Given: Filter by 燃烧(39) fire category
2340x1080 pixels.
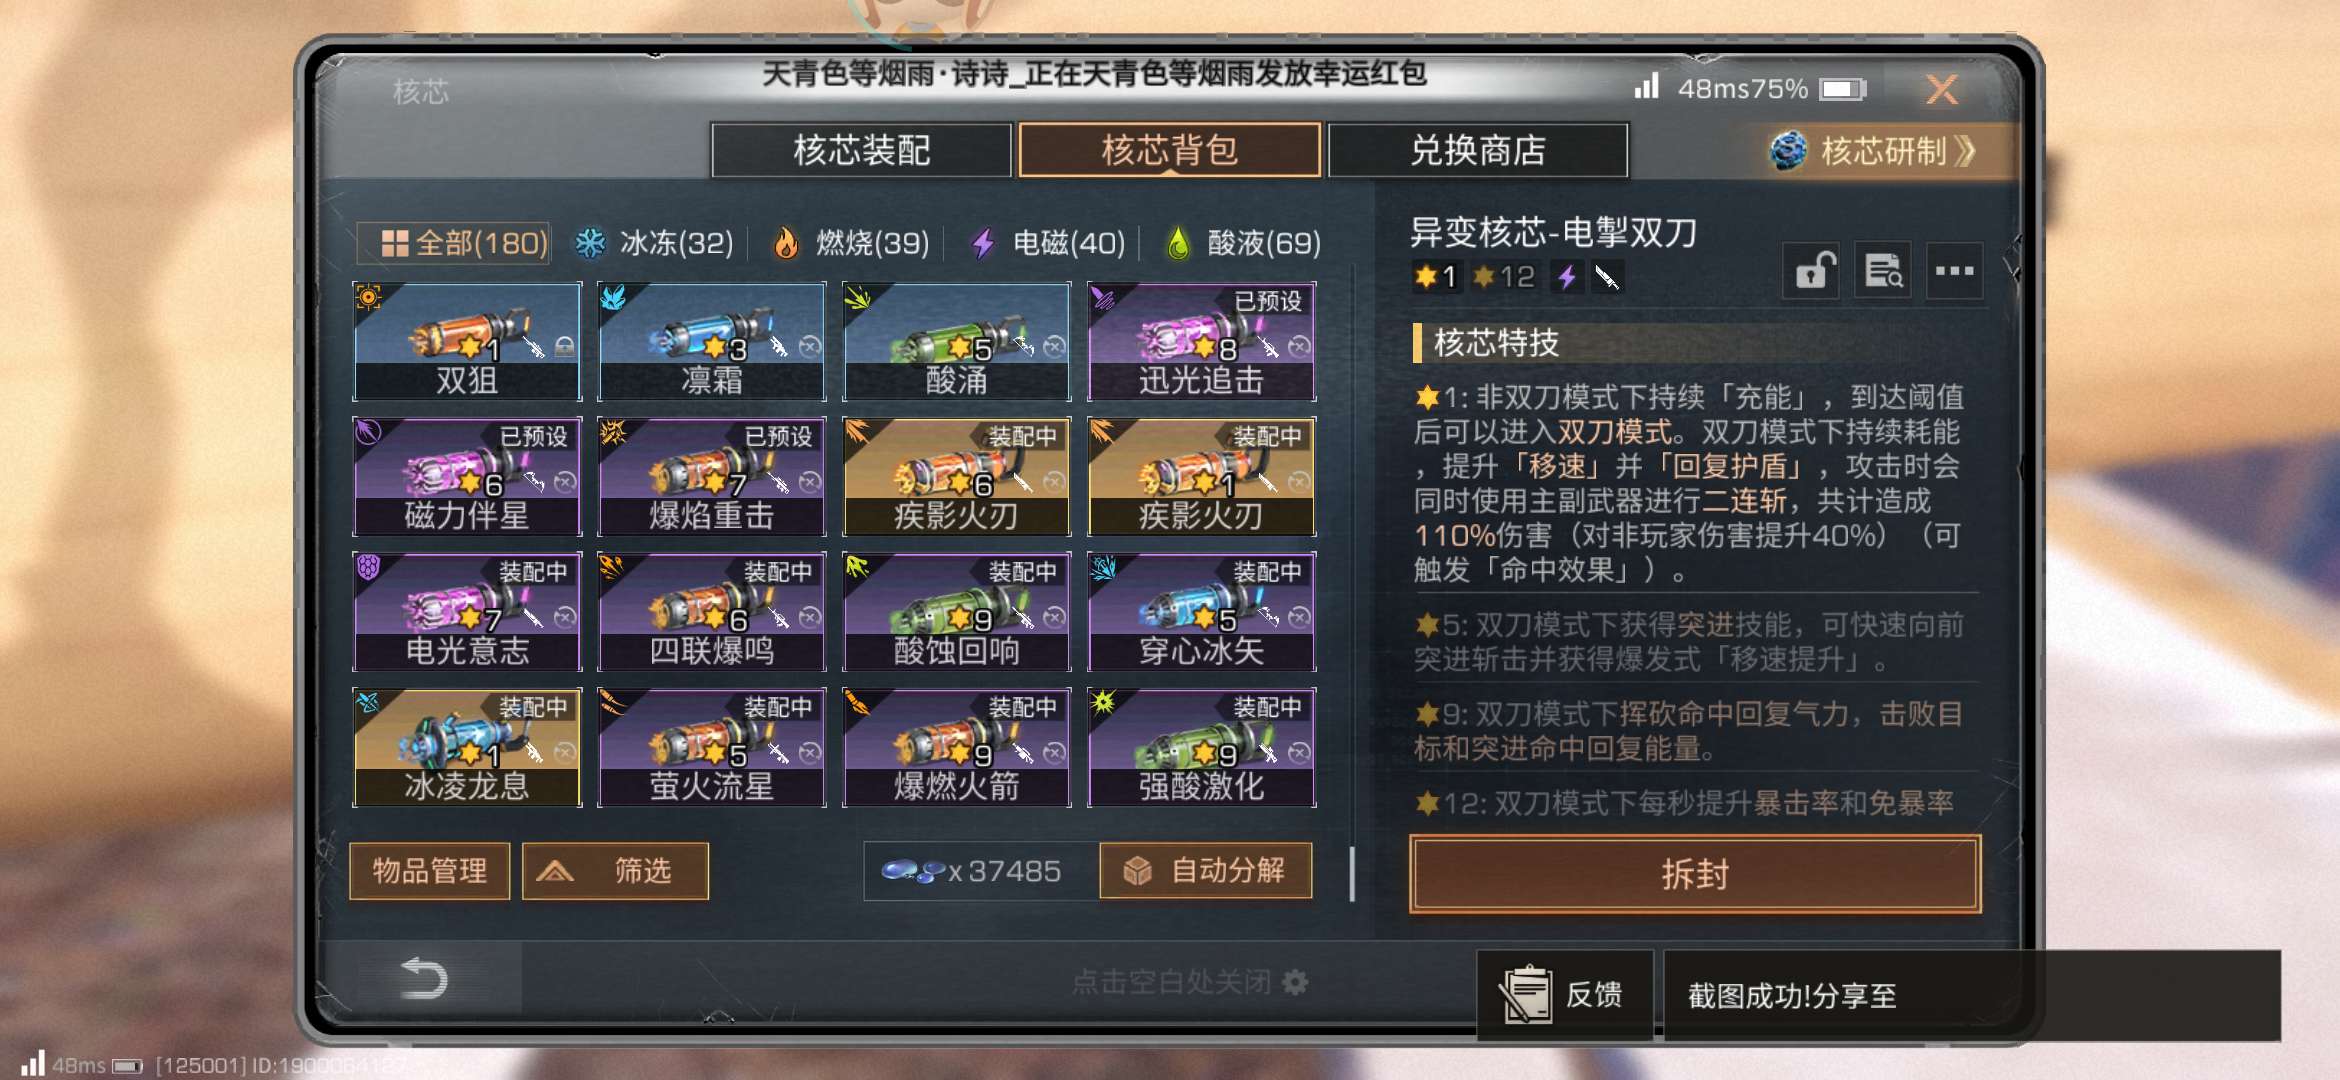Looking at the screenshot, I should pos(851,243).
